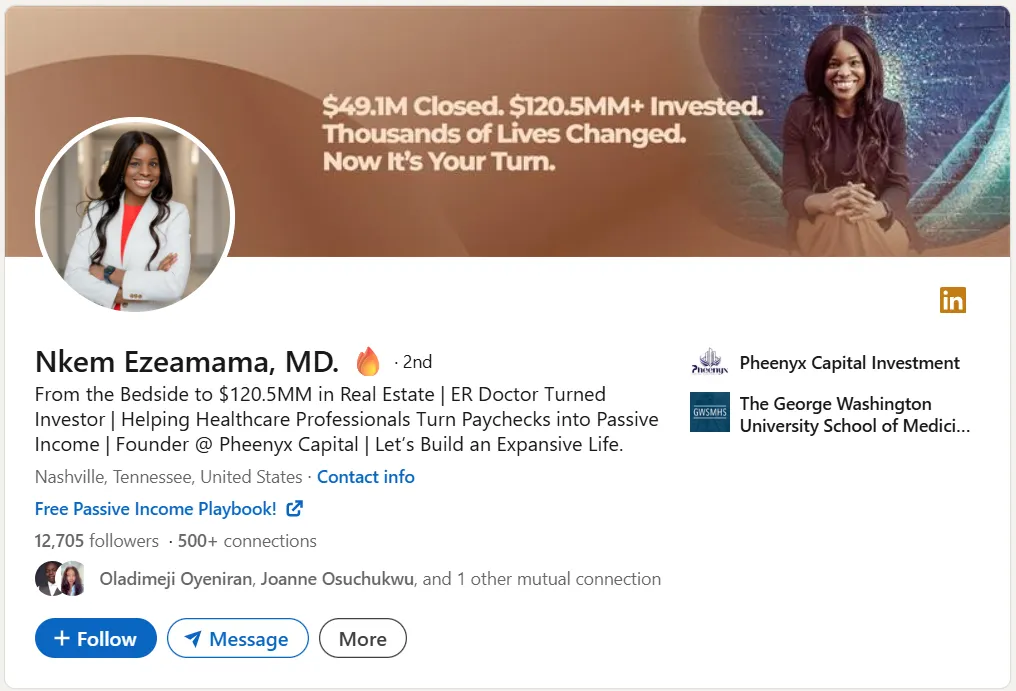Click the flame icon beside the name

pos(368,362)
